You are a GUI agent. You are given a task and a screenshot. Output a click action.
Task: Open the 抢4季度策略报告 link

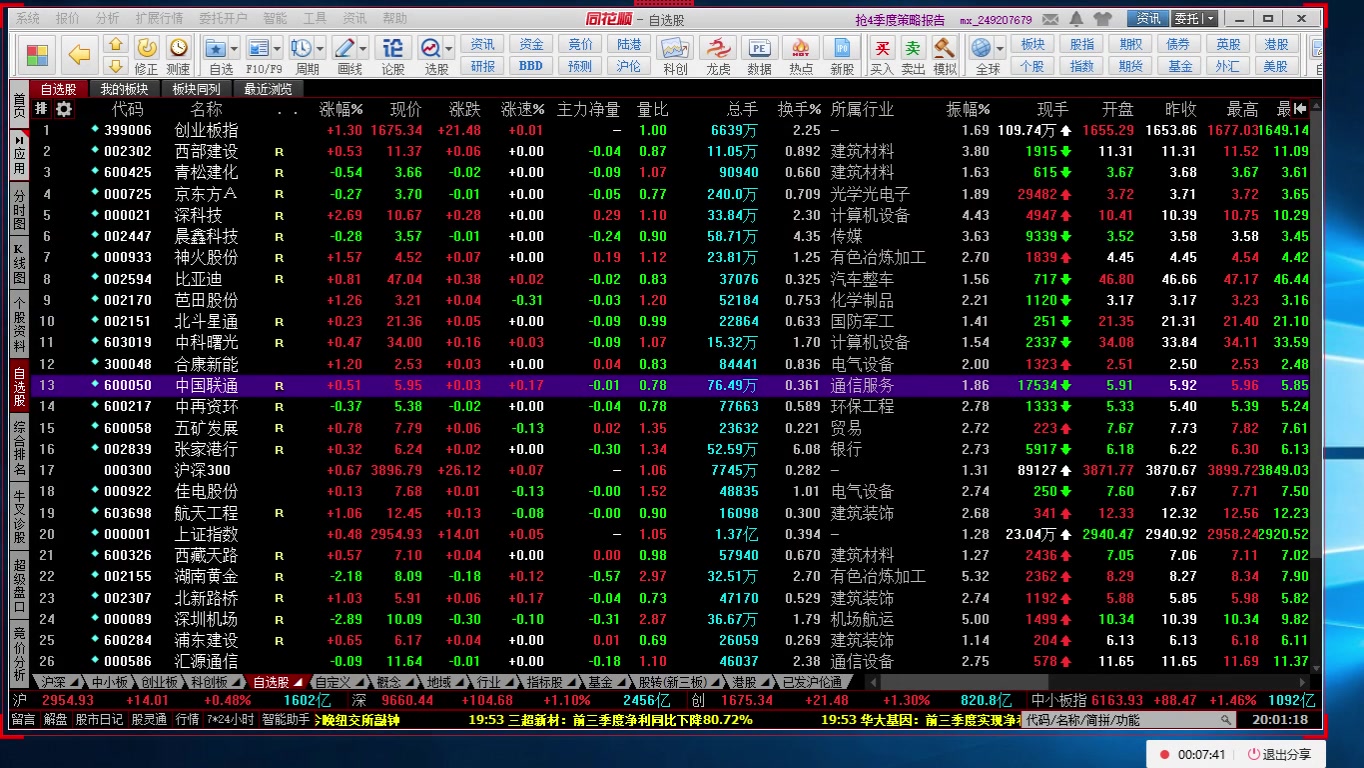coord(900,19)
